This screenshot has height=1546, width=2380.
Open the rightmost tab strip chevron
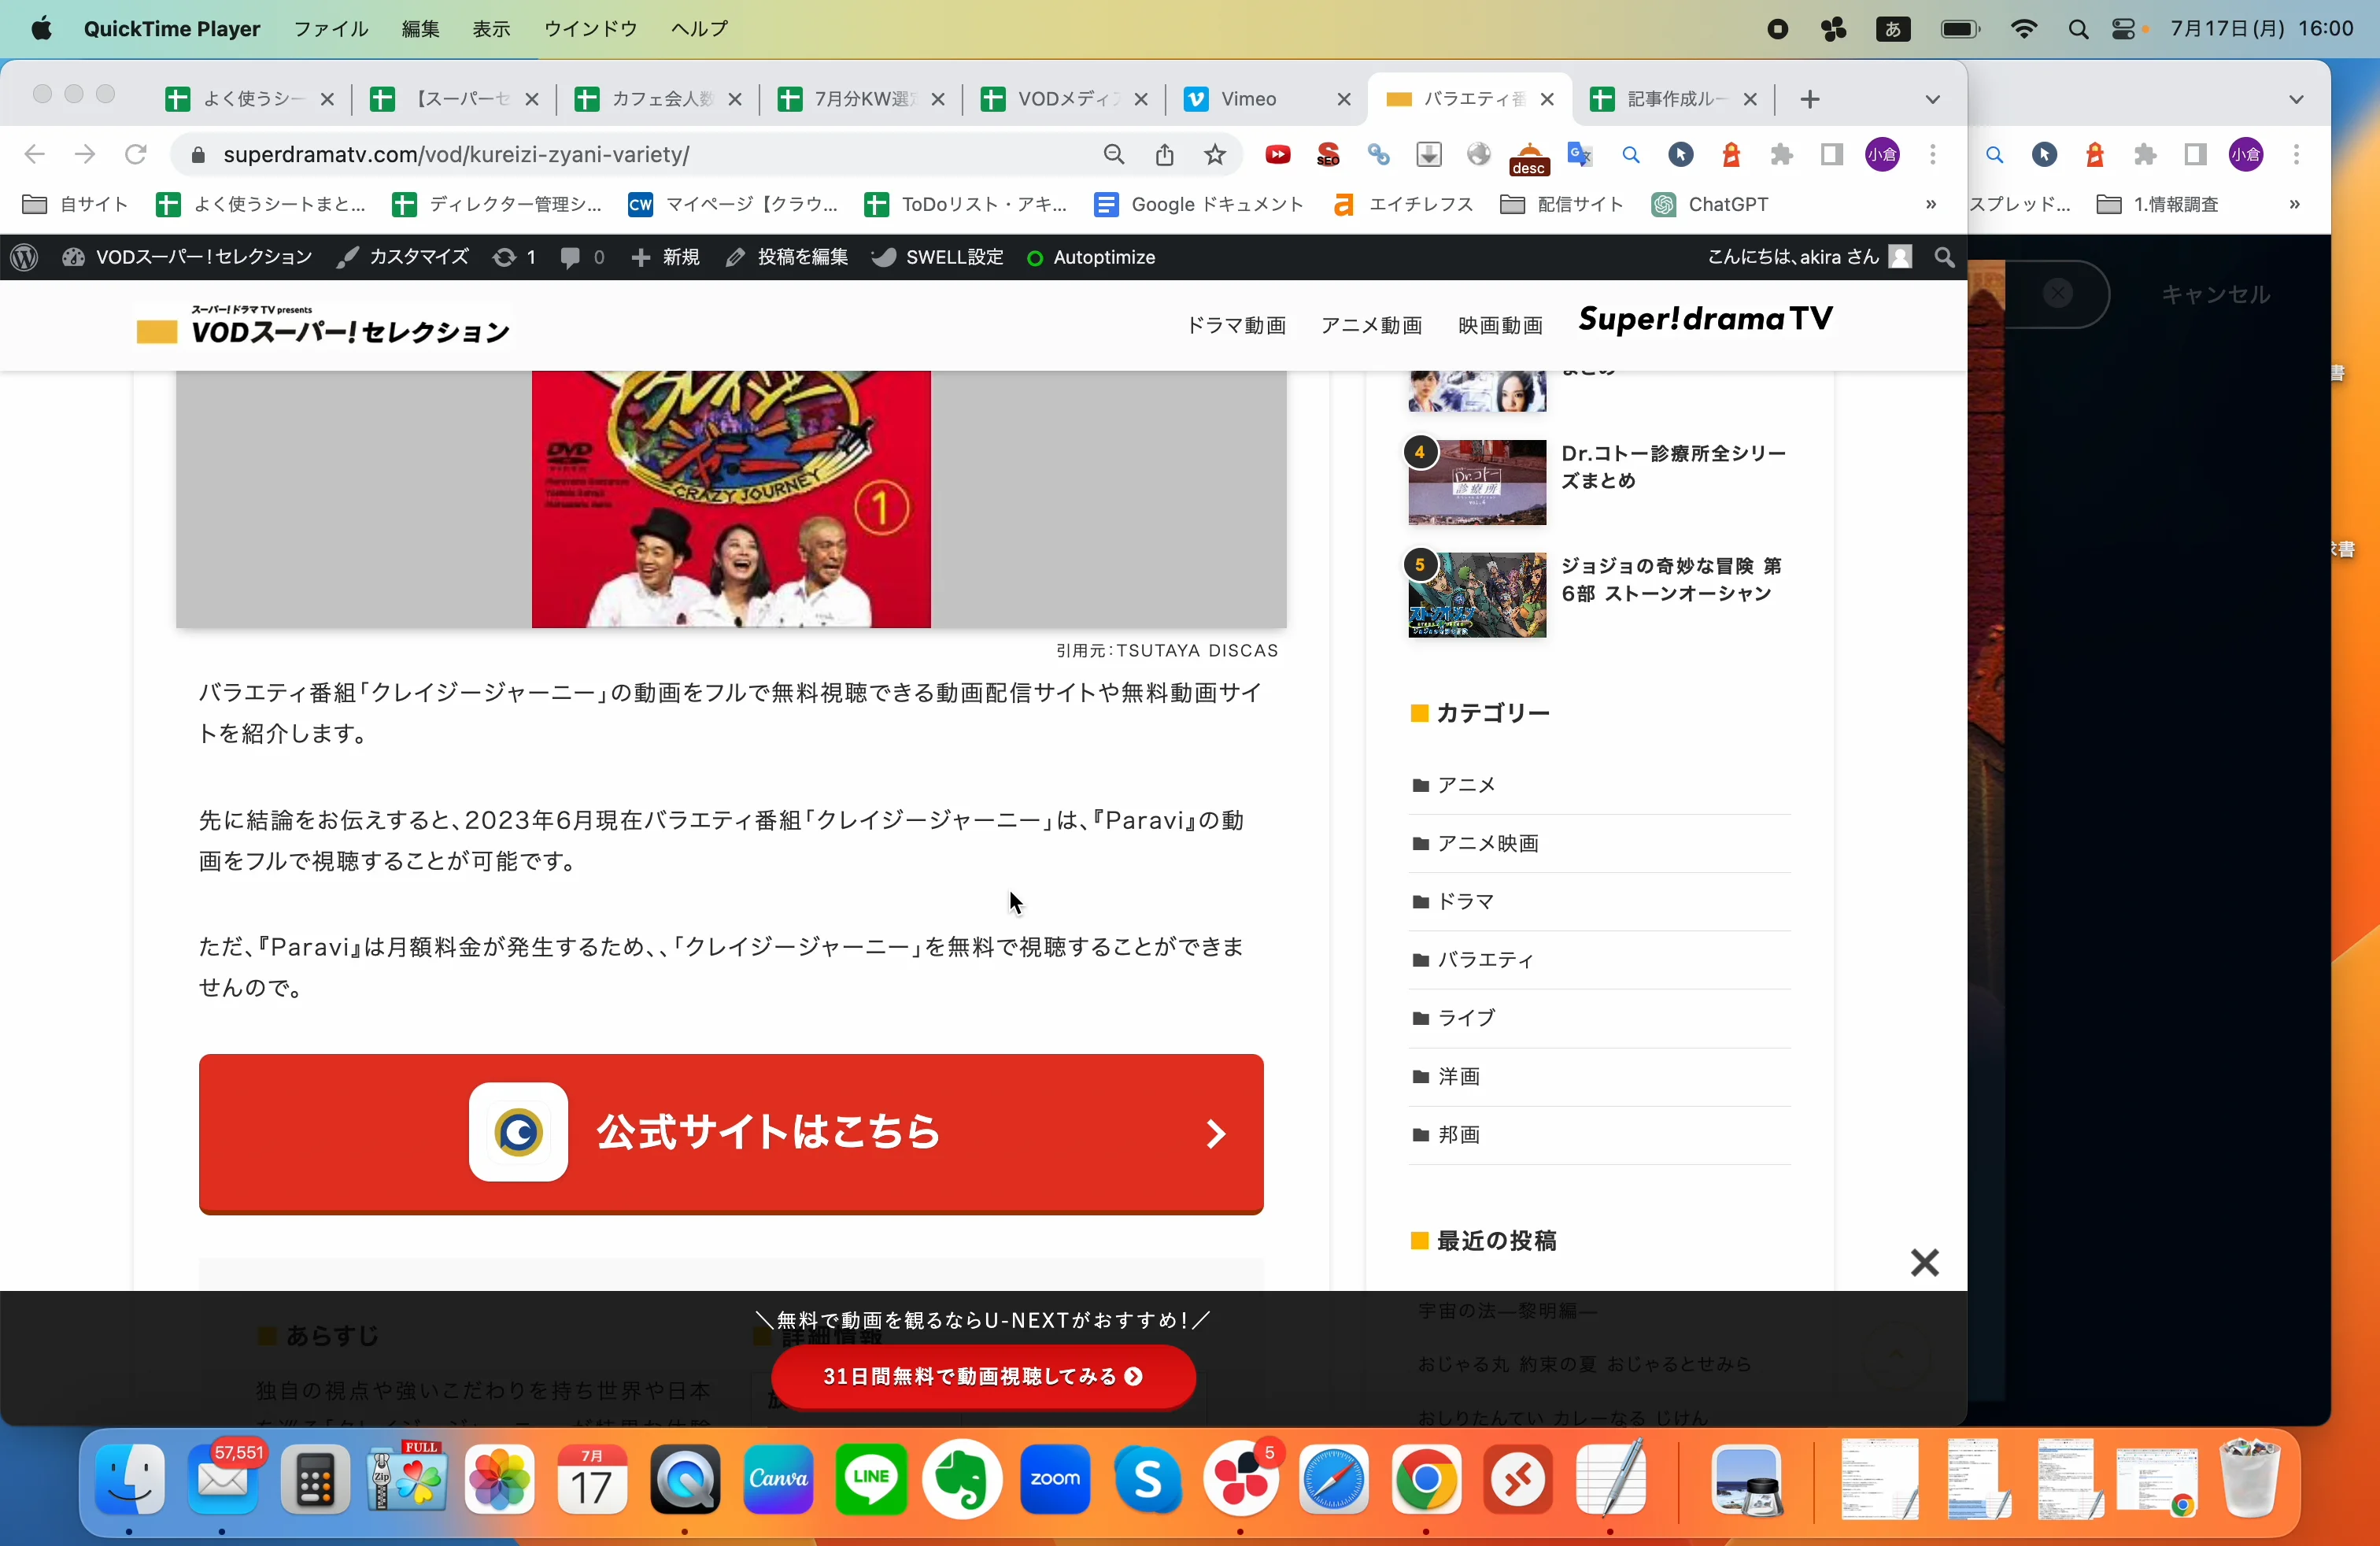coord(2297,99)
